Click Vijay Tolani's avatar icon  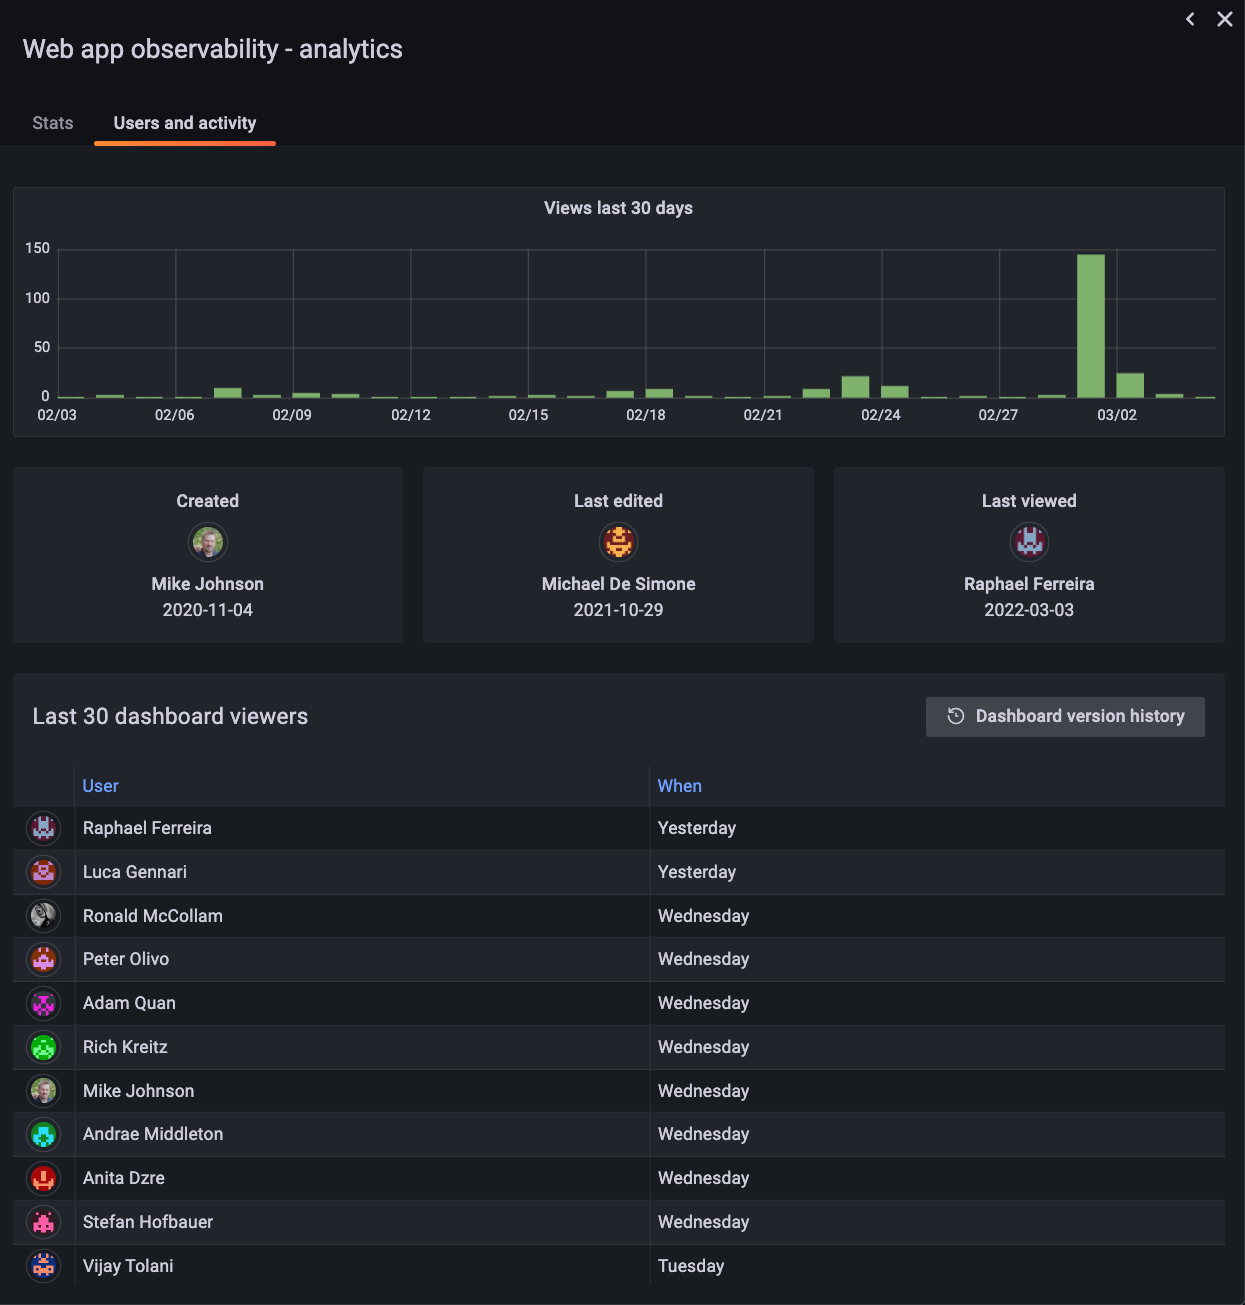click(x=44, y=1266)
